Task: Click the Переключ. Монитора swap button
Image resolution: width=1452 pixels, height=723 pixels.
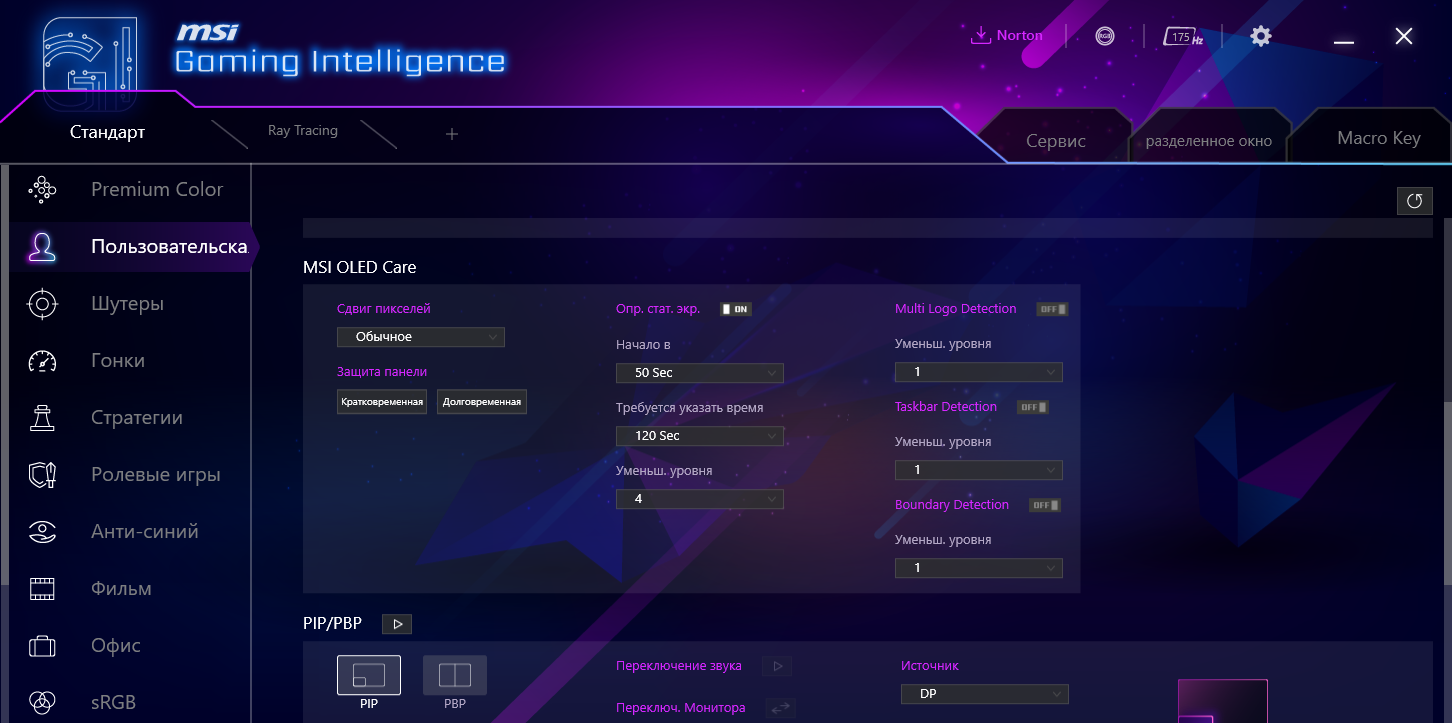Action: click(x=780, y=708)
